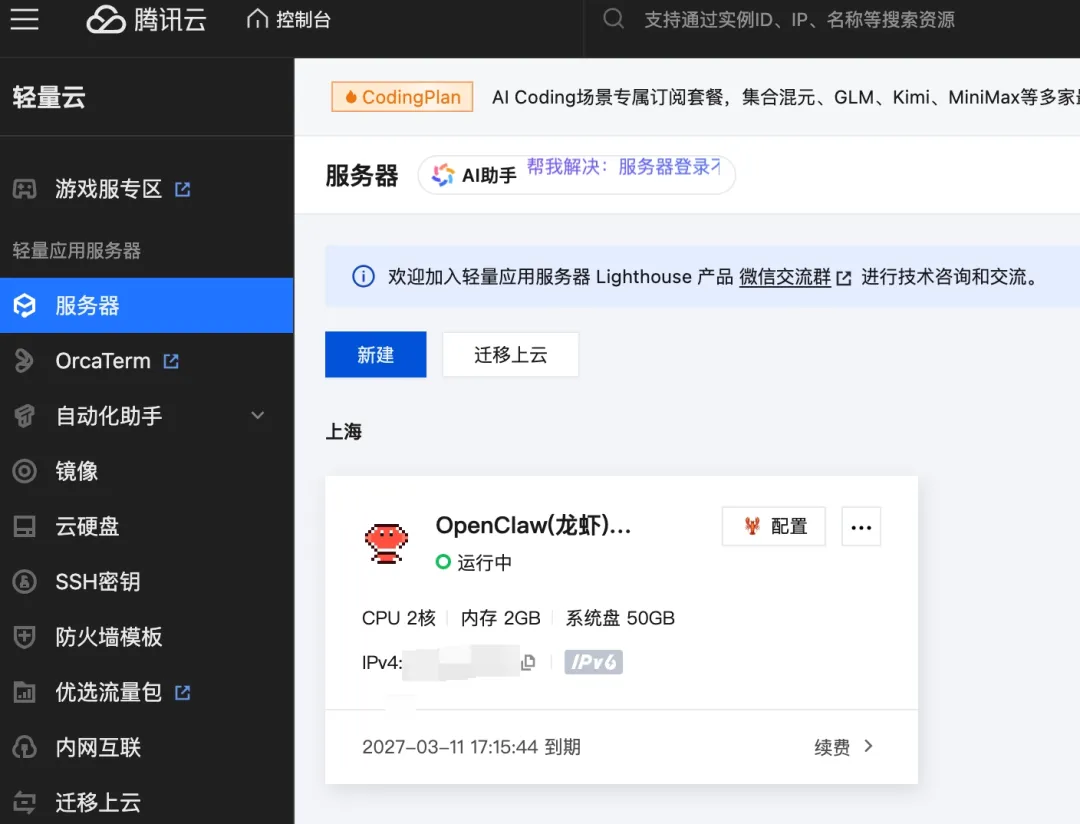This screenshot has height=824, width=1080.
Task: Open 防火墙模板 in the sidebar
Action: (x=109, y=637)
